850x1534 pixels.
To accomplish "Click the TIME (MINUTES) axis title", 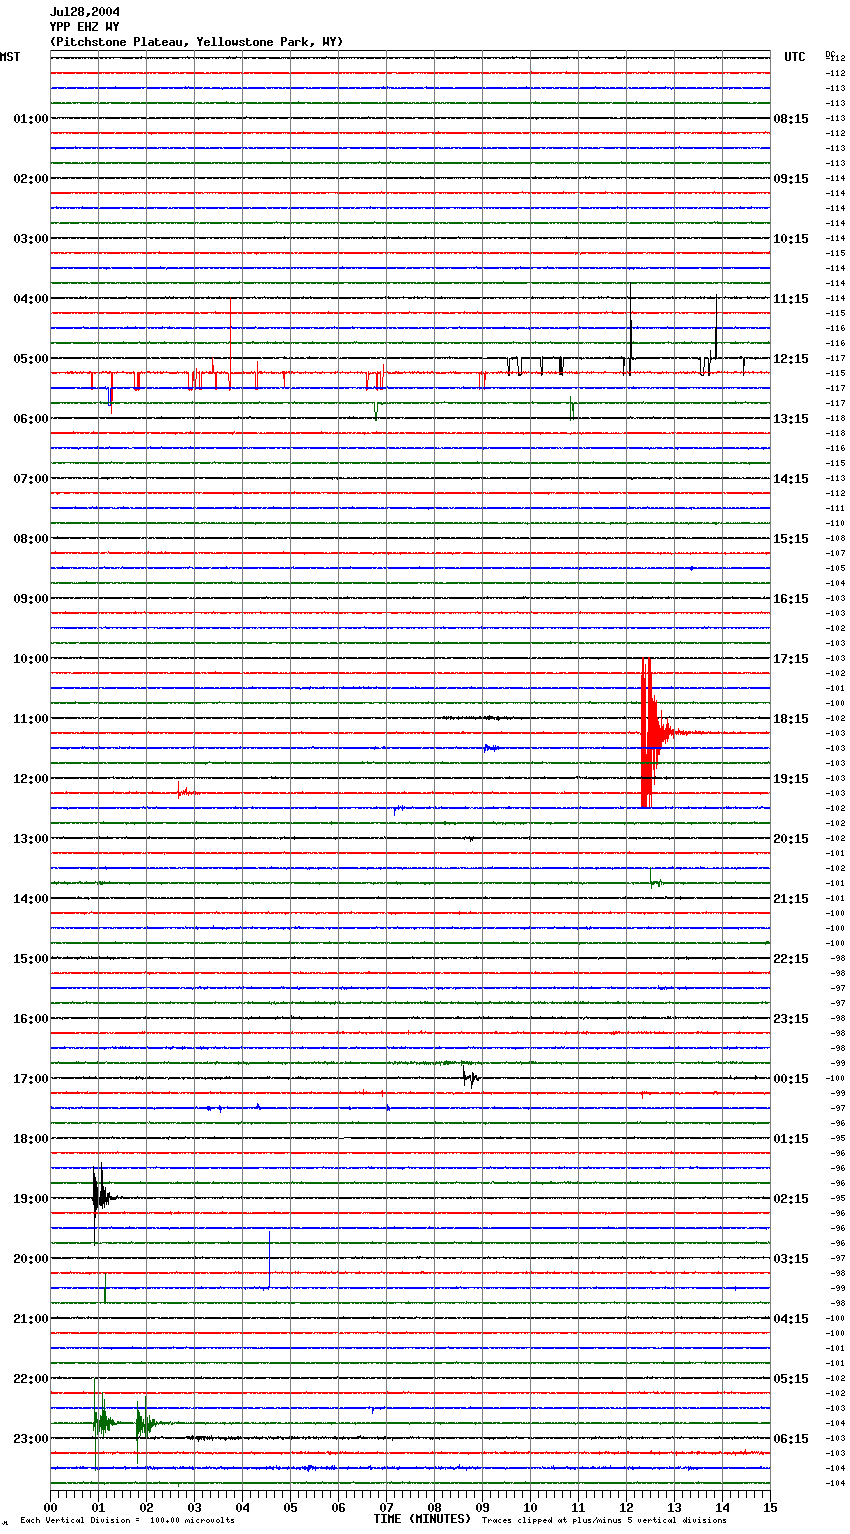I will 422,1519.
